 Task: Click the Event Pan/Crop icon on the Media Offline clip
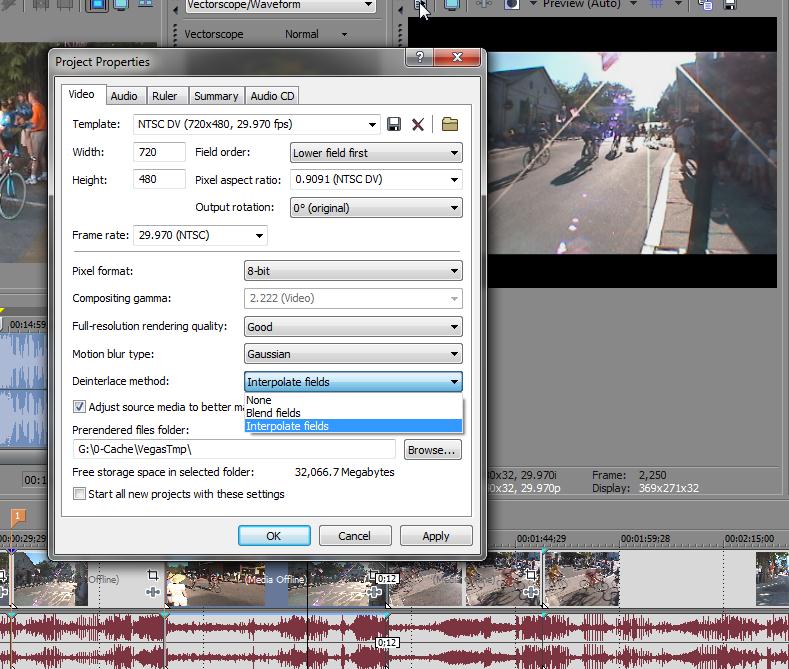coord(153,576)
